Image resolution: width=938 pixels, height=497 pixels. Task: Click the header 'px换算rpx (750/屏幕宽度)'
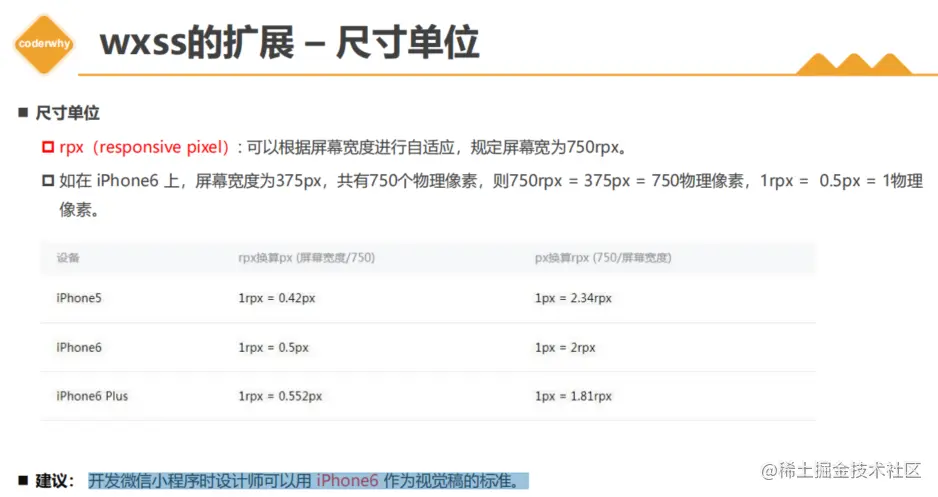(x=603, y=258)
